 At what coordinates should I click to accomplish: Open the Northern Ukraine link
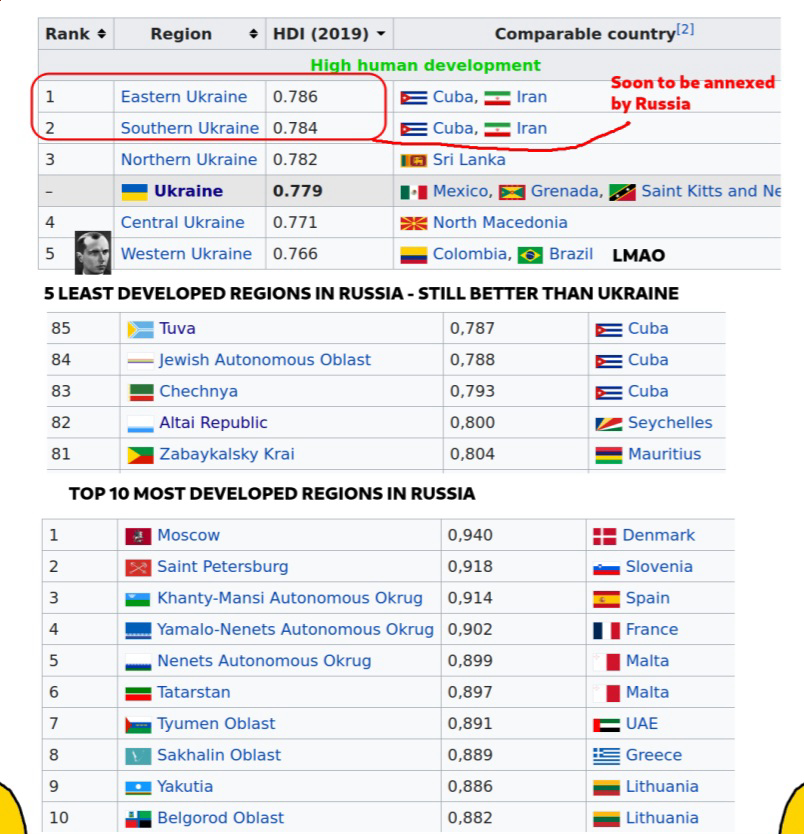click(x=189, y=160)
